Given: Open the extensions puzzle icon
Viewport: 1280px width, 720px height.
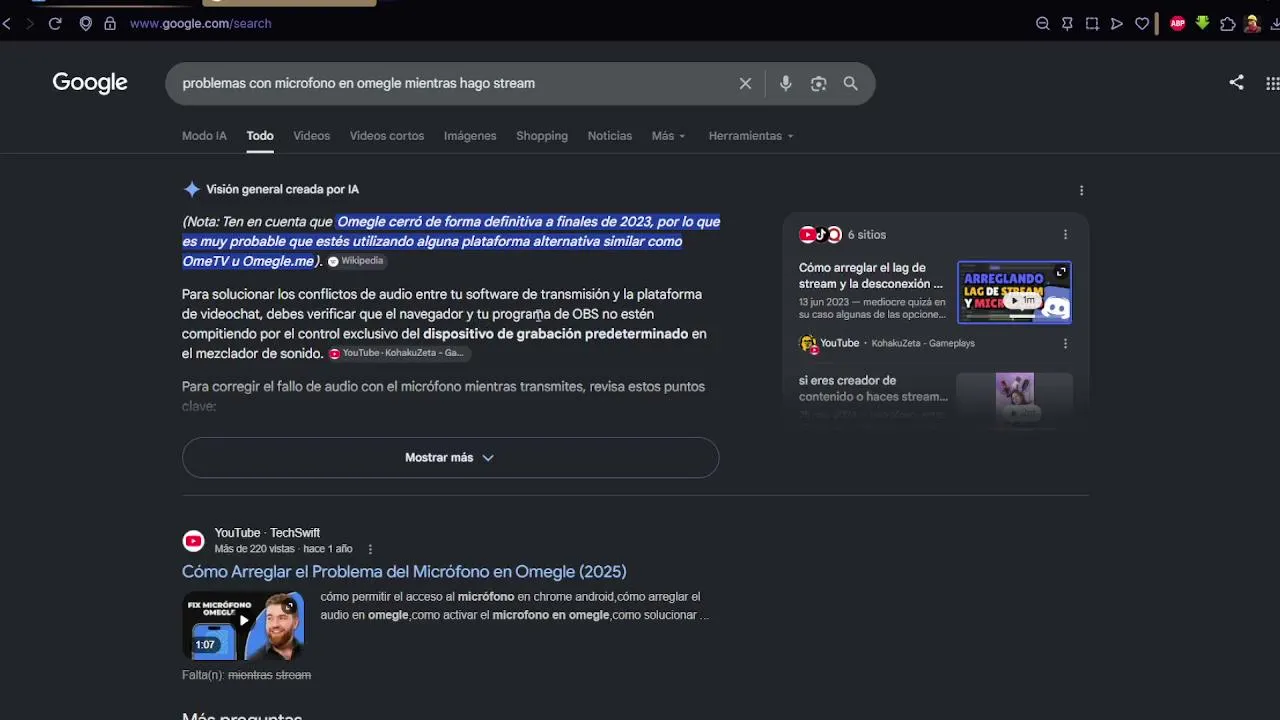Looking at the screenshot, I should click(x=1228, y=24).
